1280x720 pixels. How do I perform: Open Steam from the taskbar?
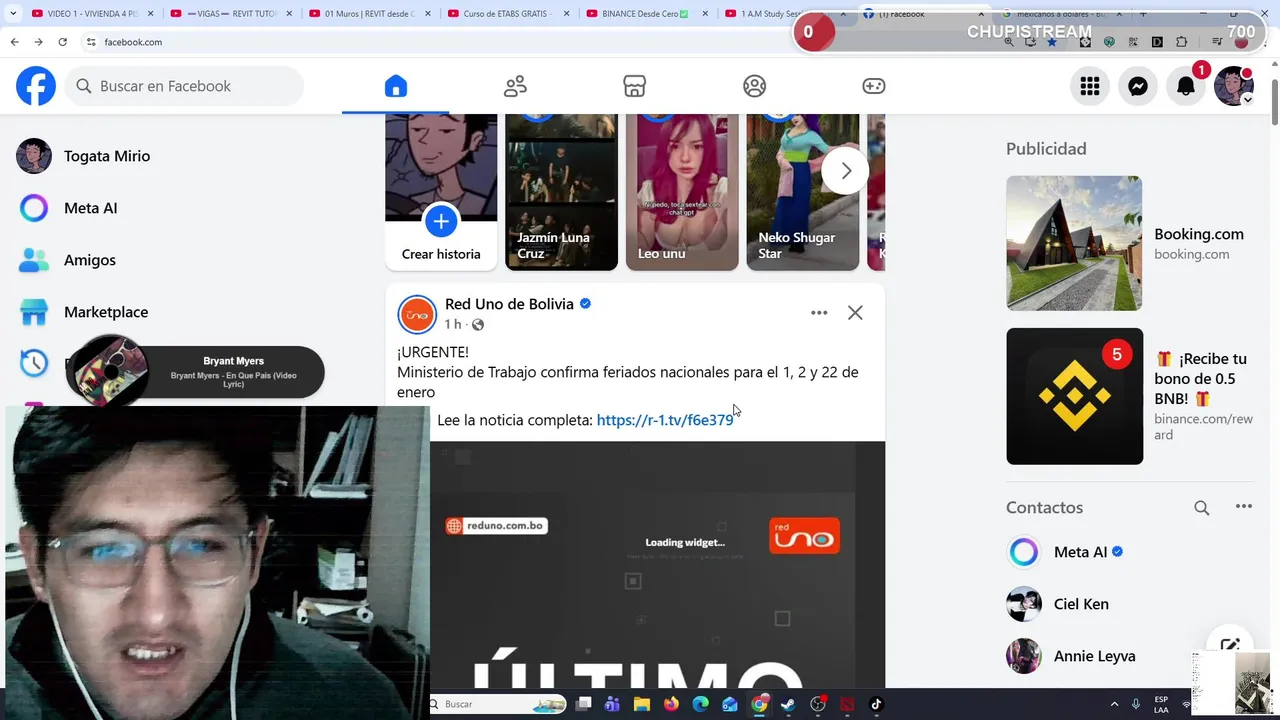[x=788, y=704]
